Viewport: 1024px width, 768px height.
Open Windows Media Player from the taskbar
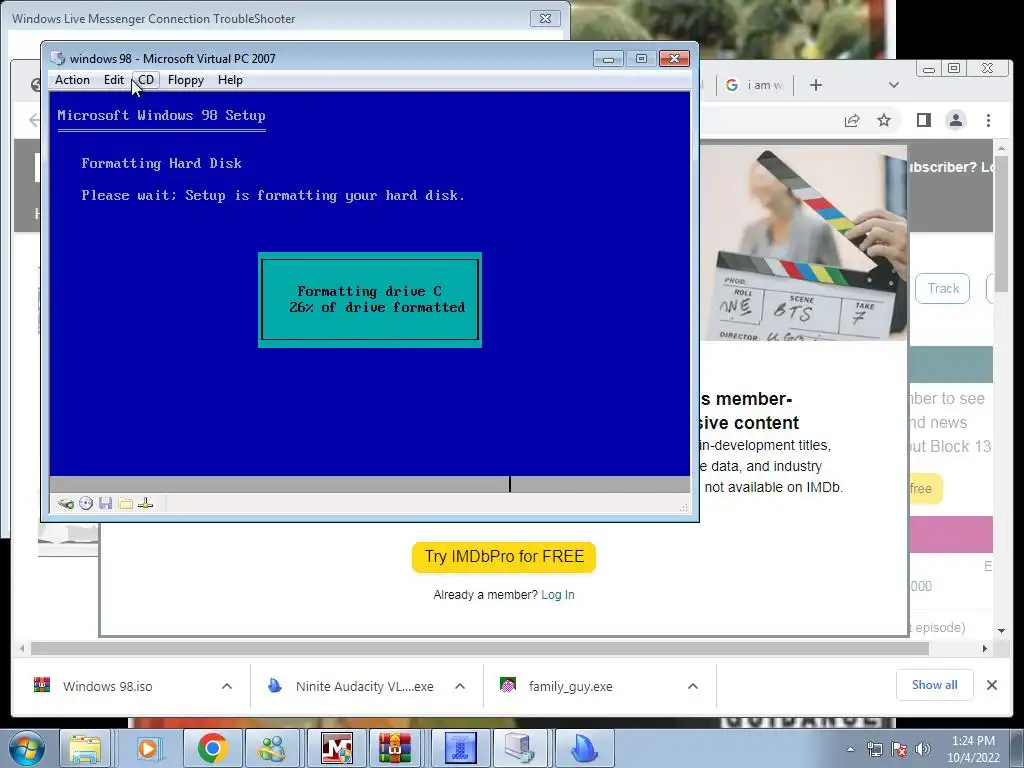149,748
